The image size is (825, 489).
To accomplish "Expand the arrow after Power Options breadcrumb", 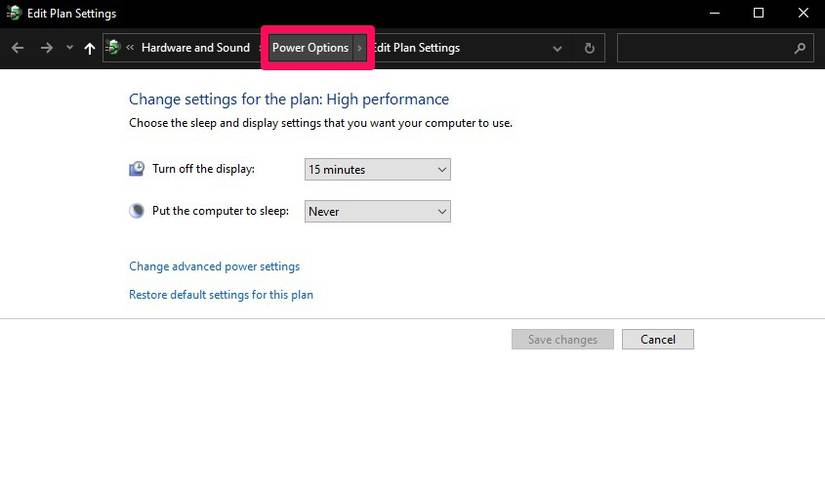I will click(359, 48).
